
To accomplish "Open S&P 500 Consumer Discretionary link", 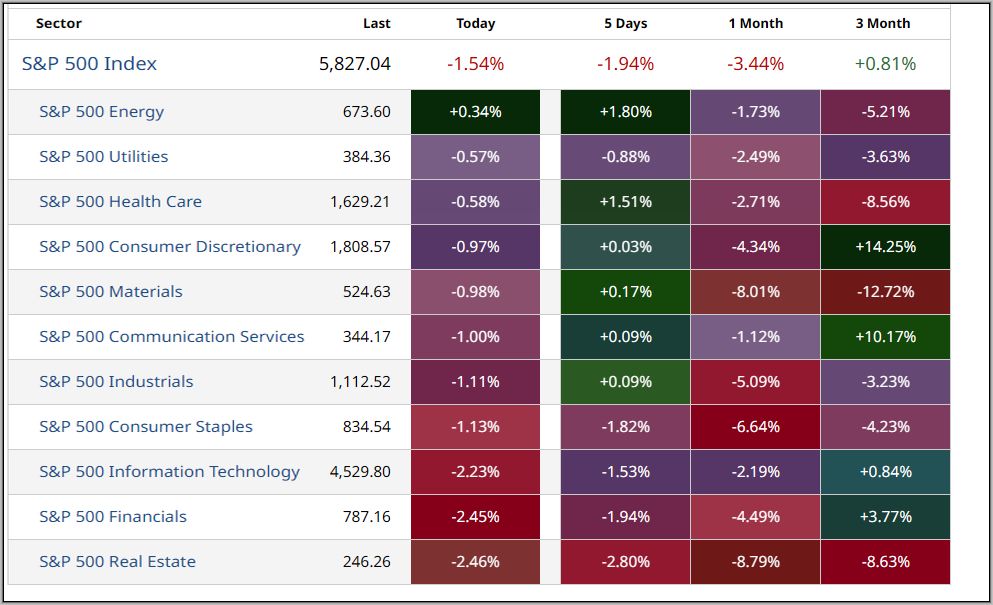I will pyautogui.click(x=169, y=247).
